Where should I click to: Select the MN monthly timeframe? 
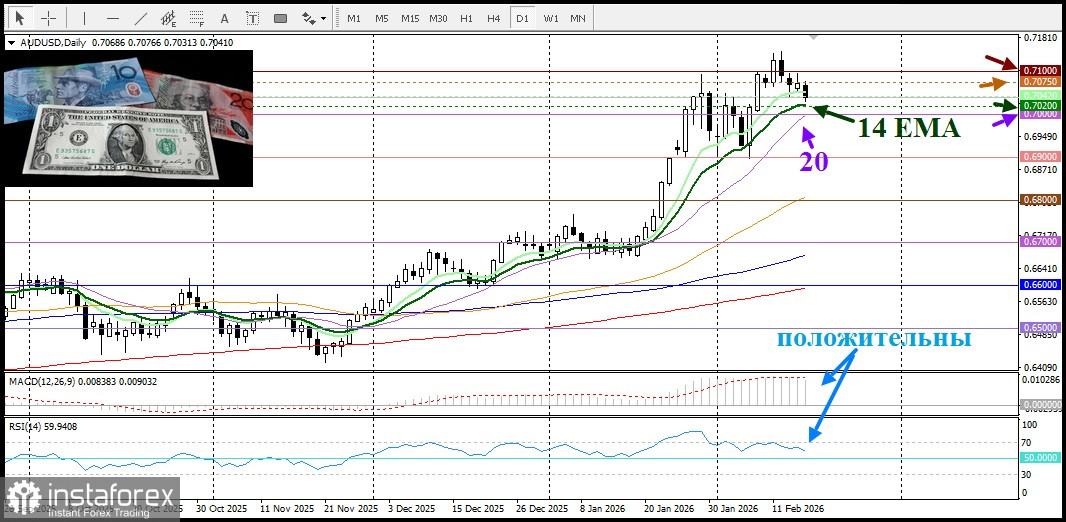point(578,18)
